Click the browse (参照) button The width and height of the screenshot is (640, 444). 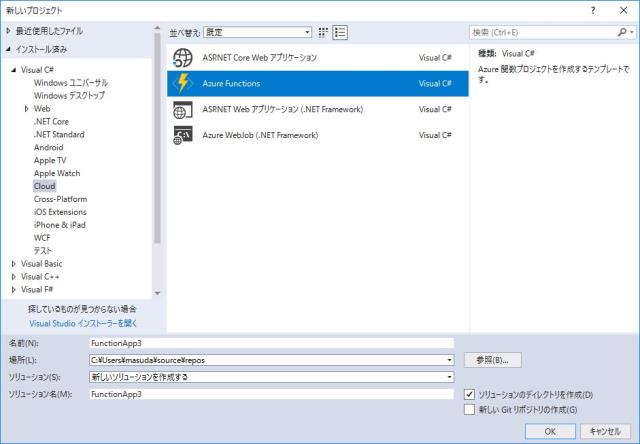492,360
